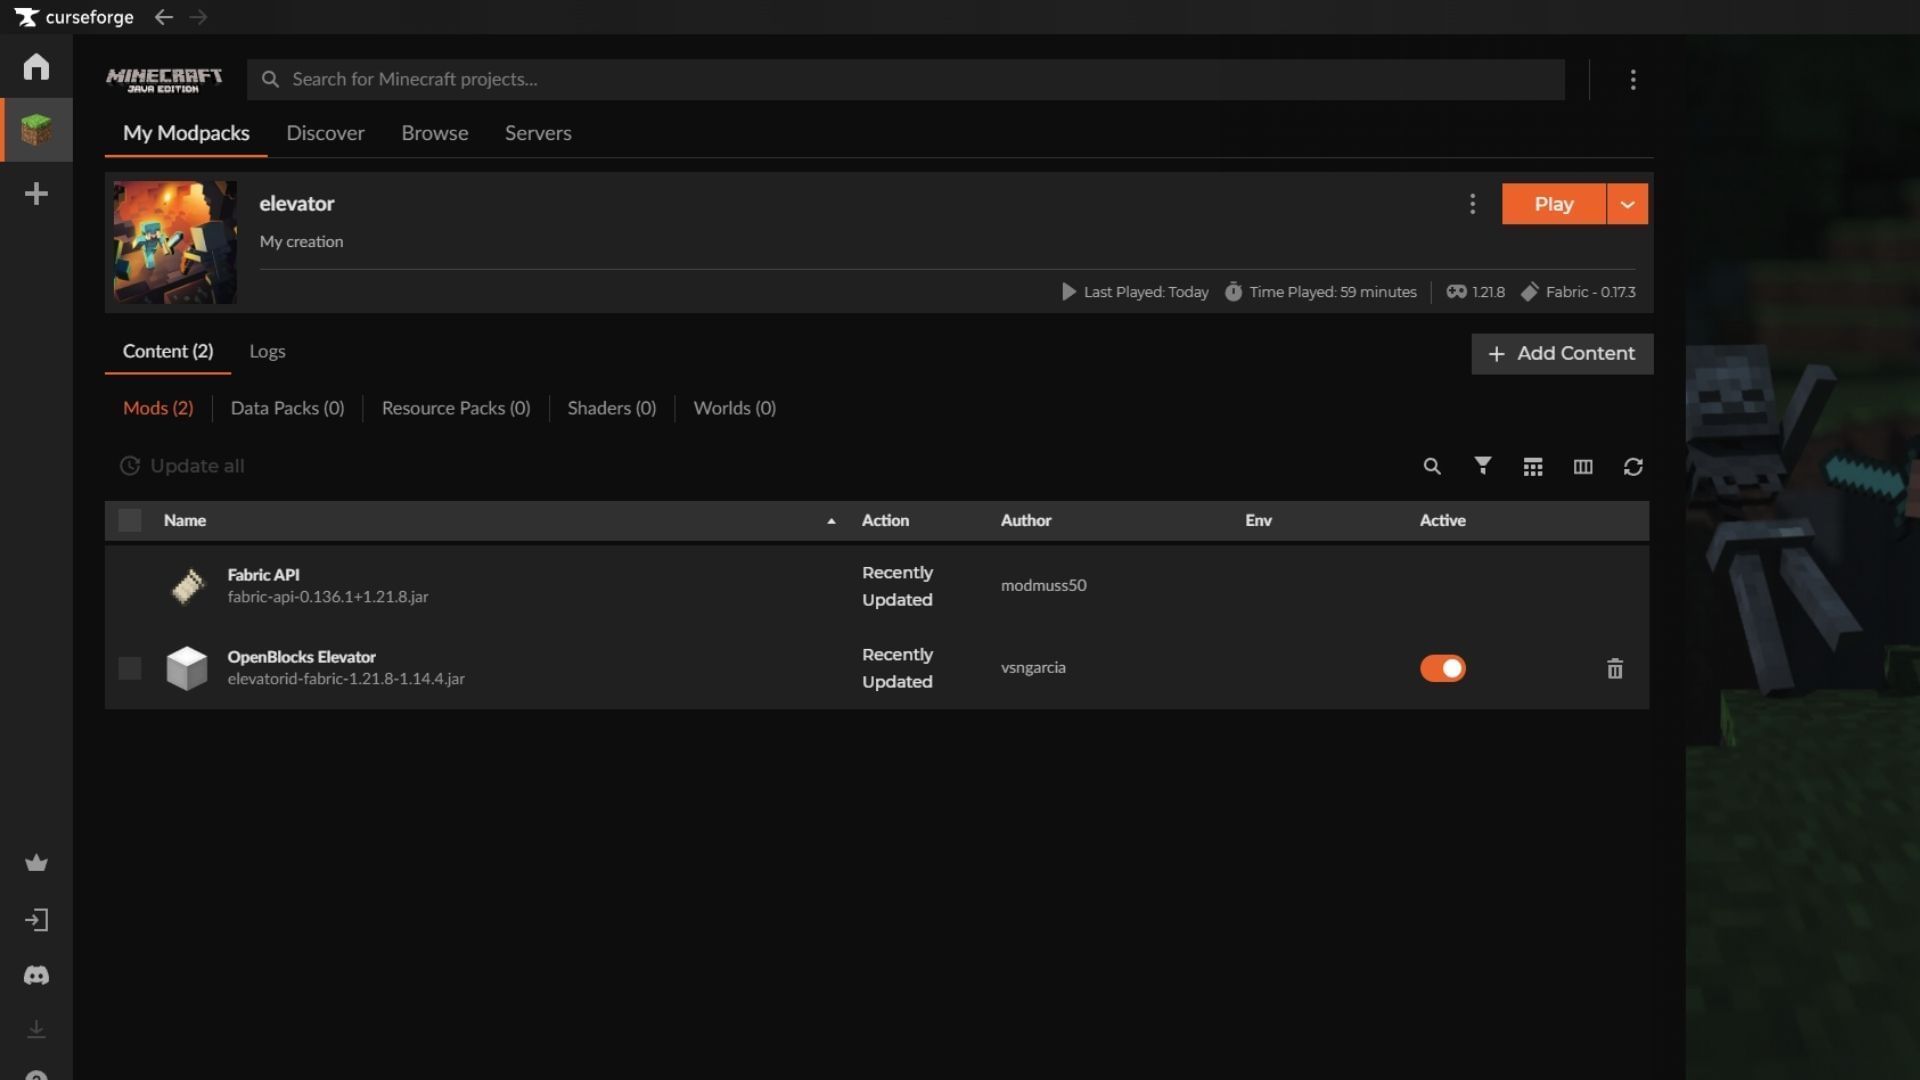Open the Browse tab
The image size is (1920, 1080).
pos(434,132)
